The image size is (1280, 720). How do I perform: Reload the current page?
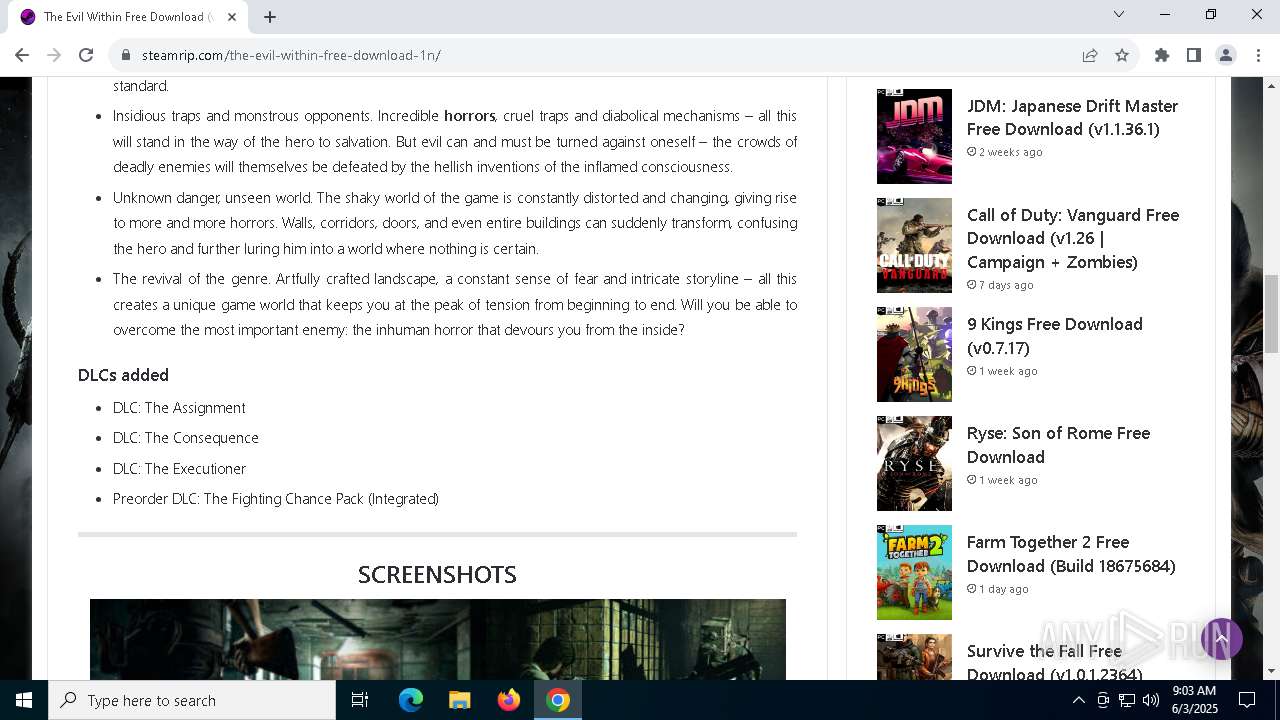tap(86, 55)
